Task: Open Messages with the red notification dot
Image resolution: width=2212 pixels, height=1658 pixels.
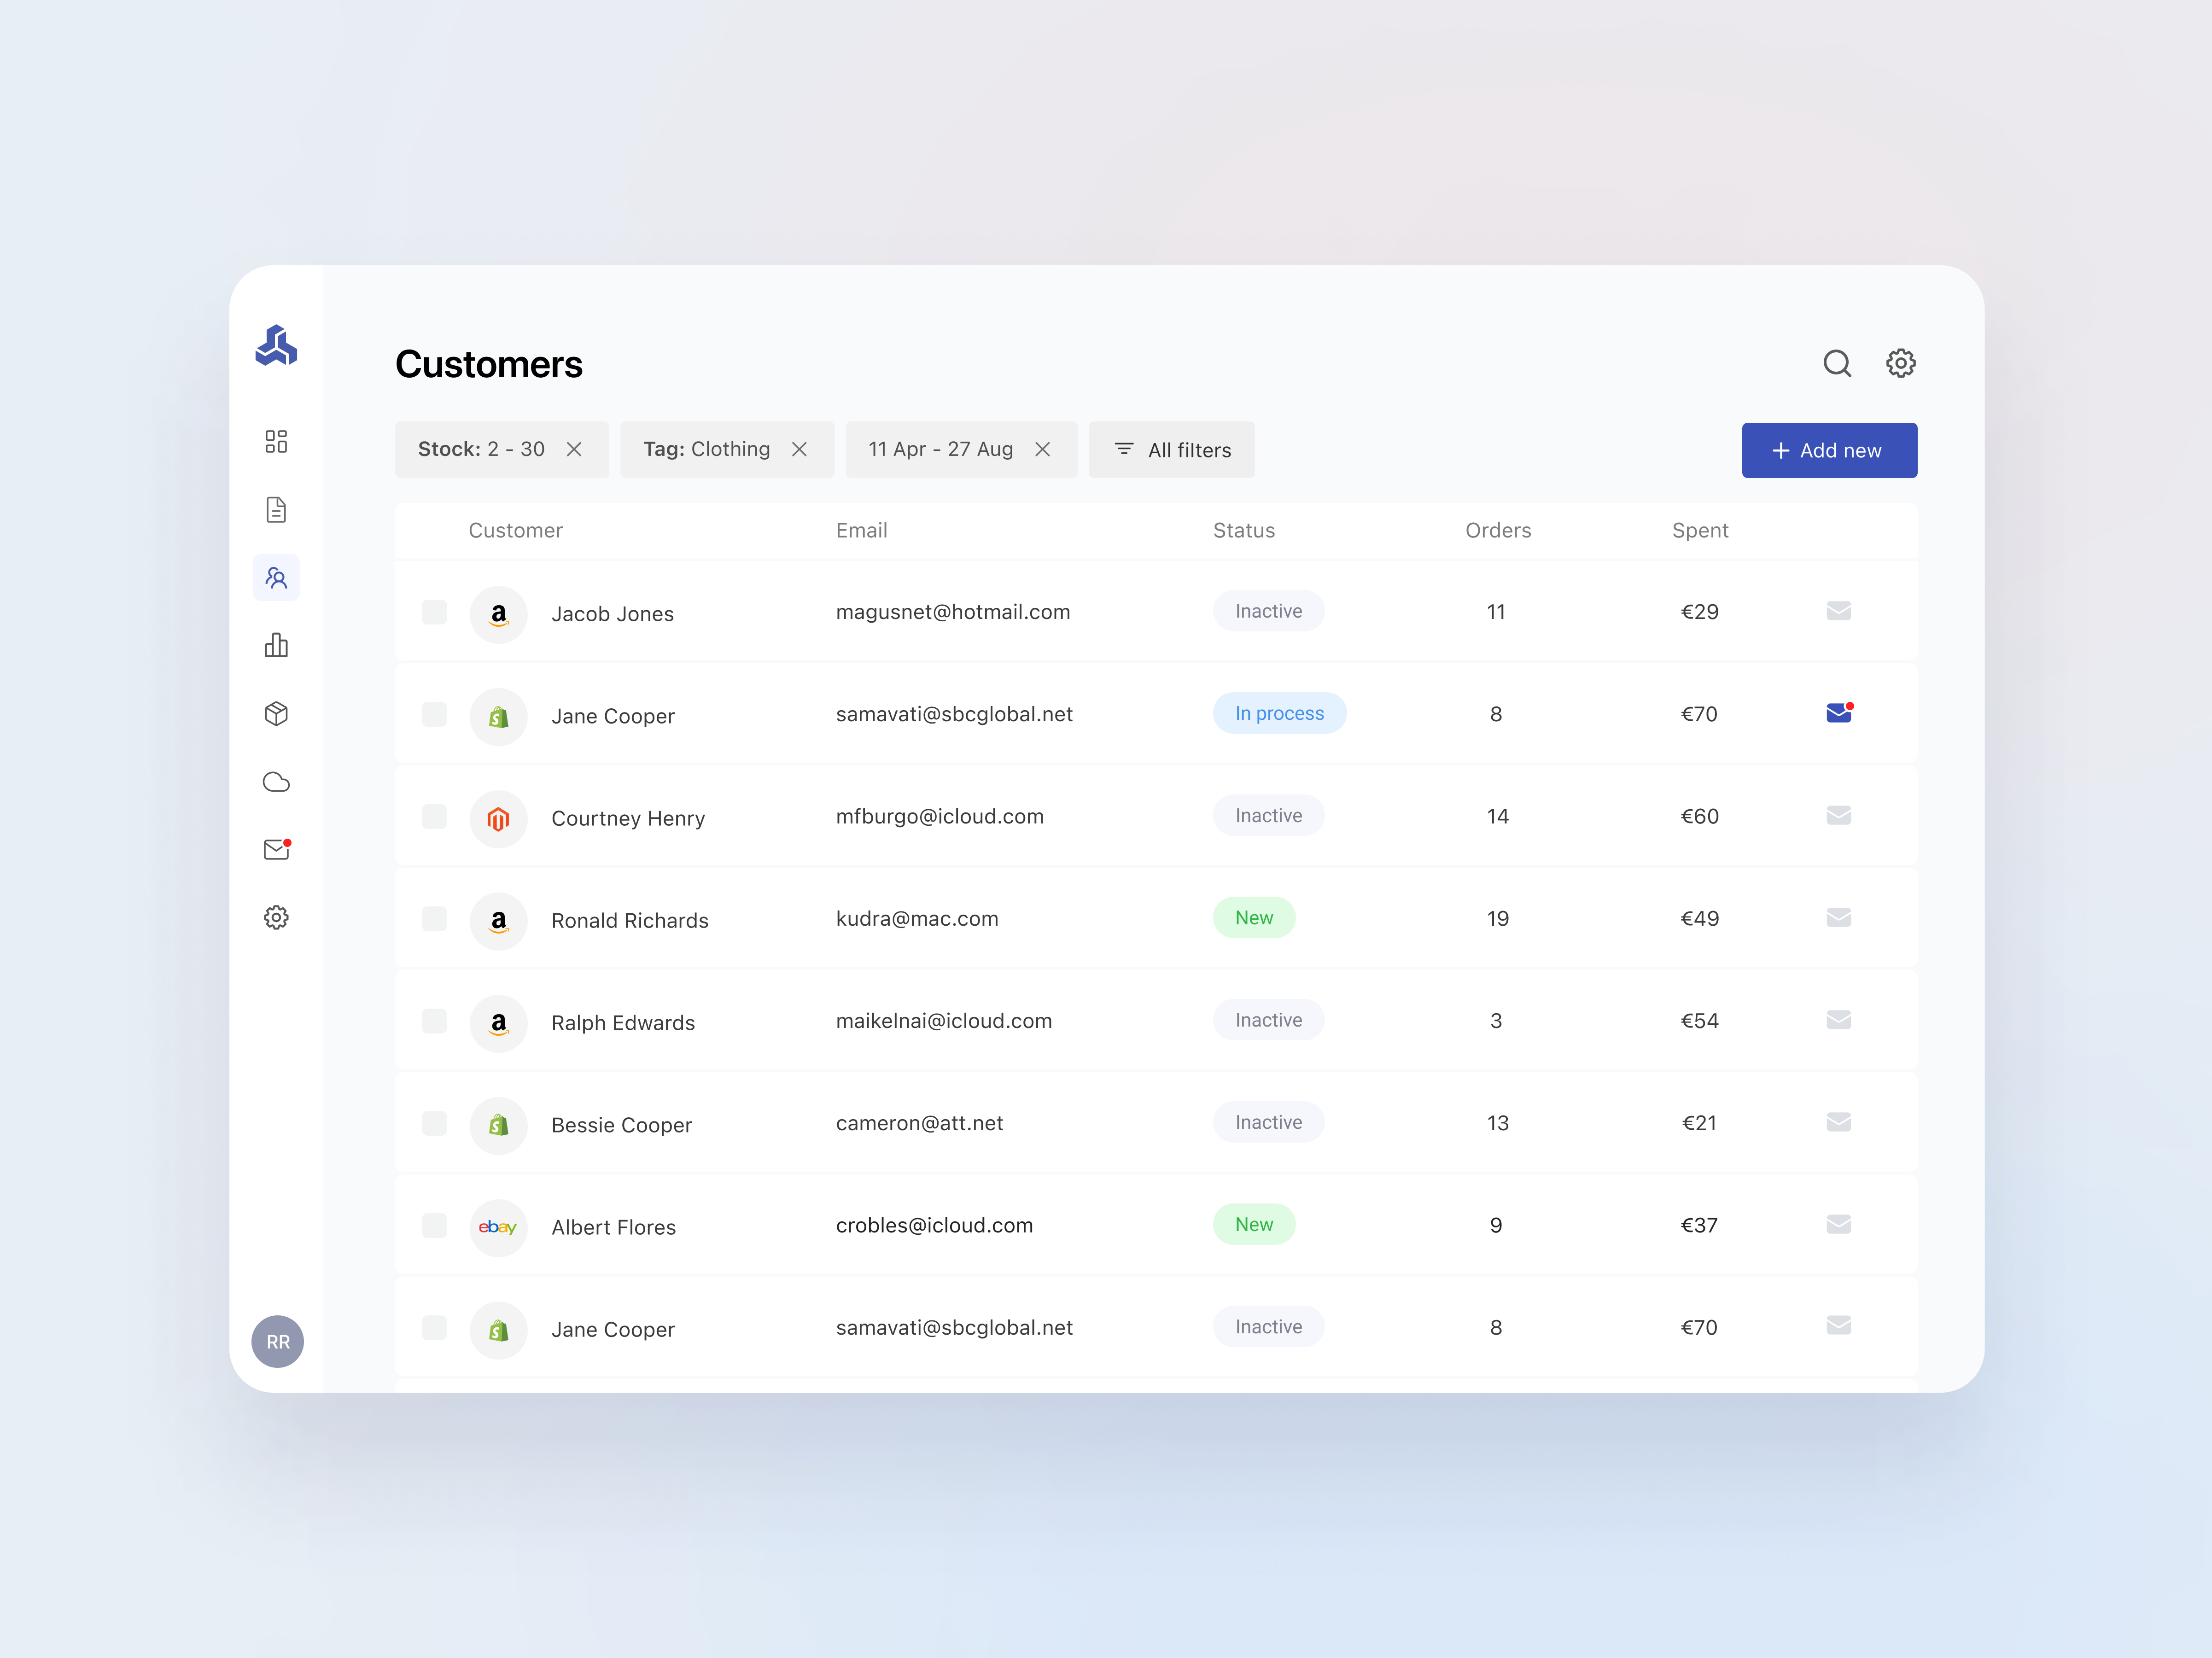Action: point(276,849)
